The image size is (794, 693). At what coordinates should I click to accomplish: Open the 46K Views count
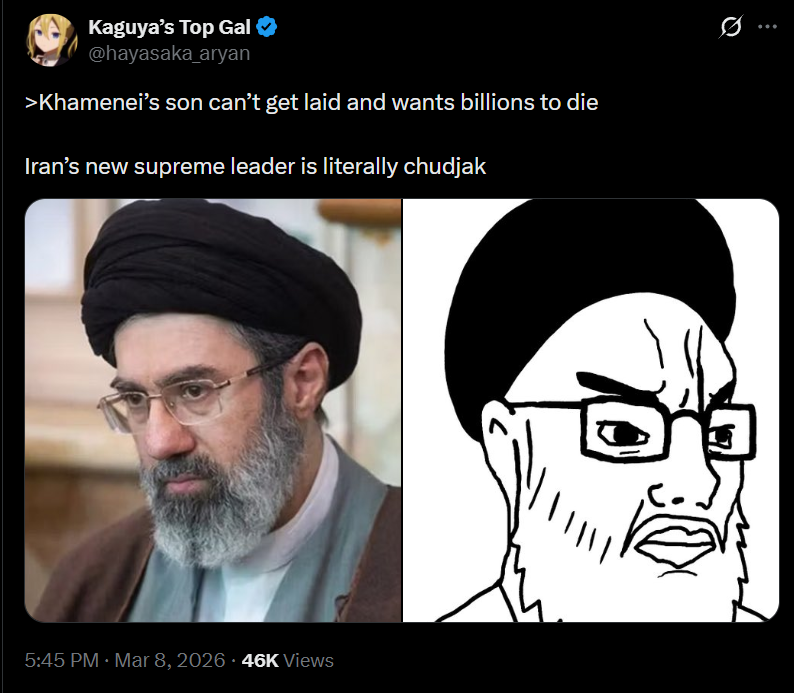point(288,660)
